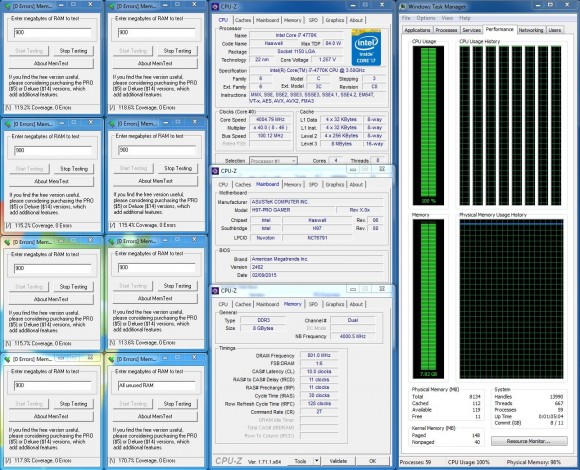This screenshot has height=470, width=580.
Task: Stop Testing in the 118.6% Coverage MemTest
Action: pyautogui.click(x=177, y=51)
